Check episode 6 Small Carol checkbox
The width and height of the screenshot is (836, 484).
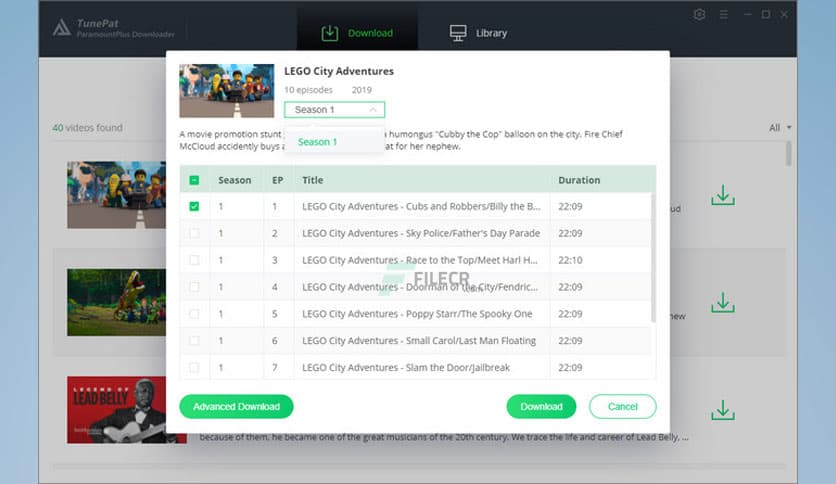pos(194,341)
